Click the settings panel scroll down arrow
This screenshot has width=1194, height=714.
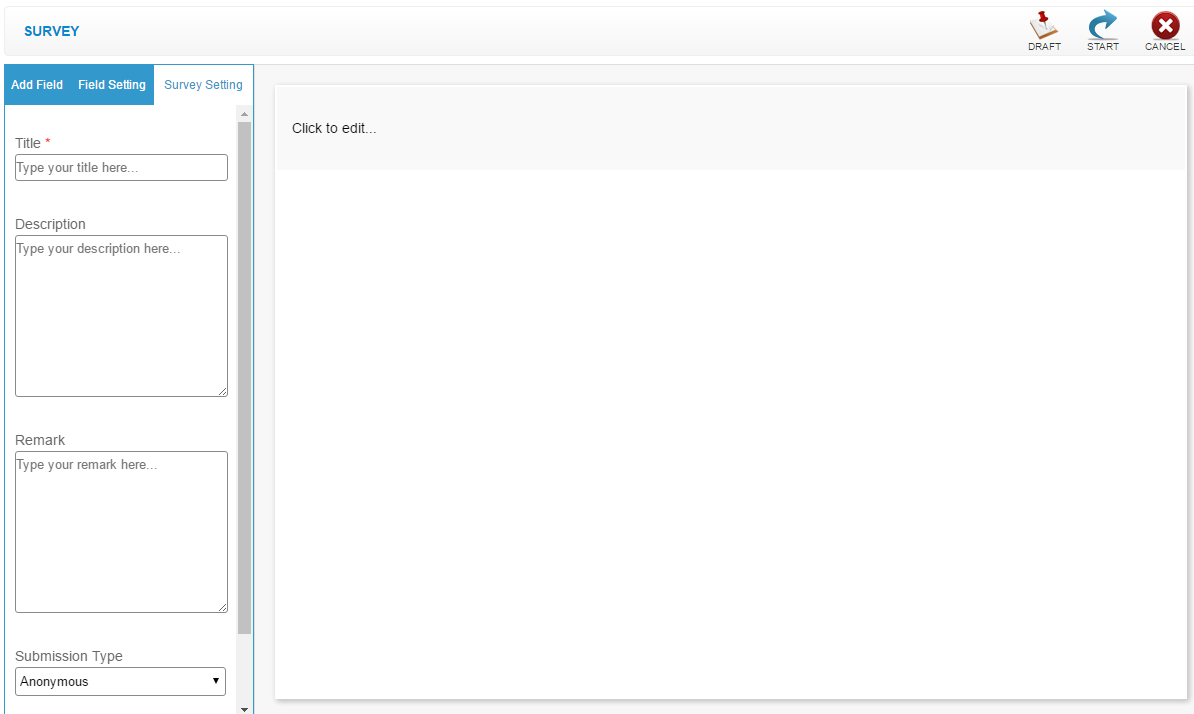244,709
